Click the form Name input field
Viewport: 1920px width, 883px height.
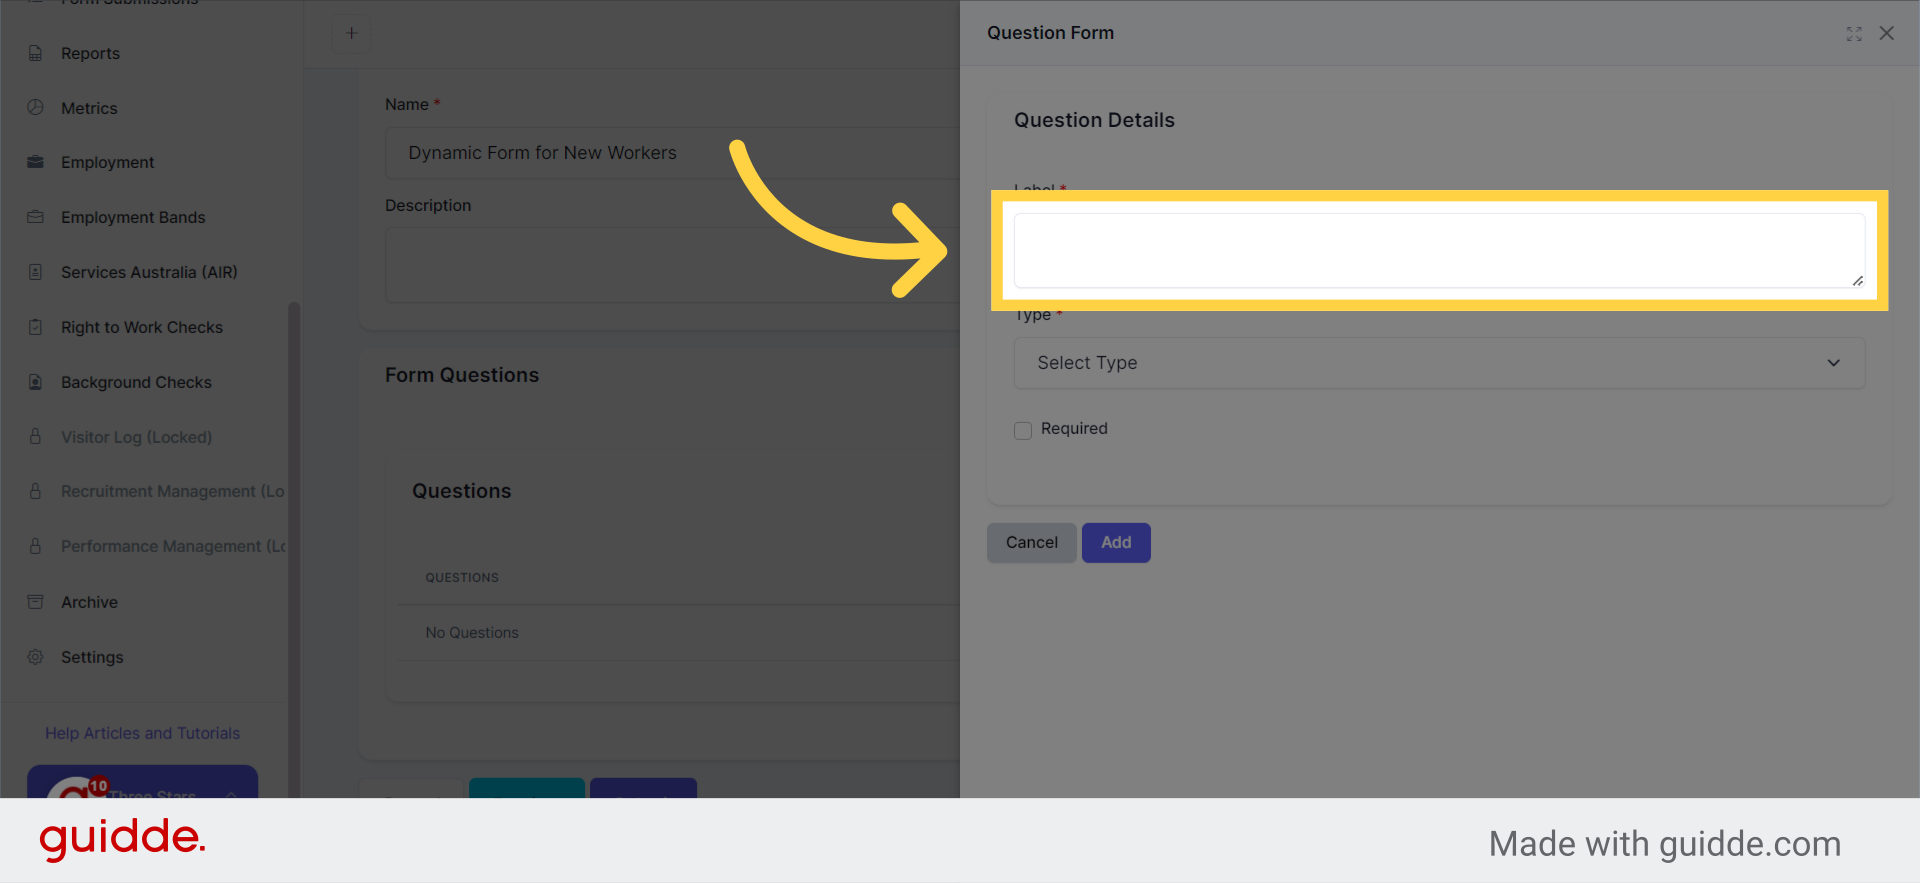672,153
